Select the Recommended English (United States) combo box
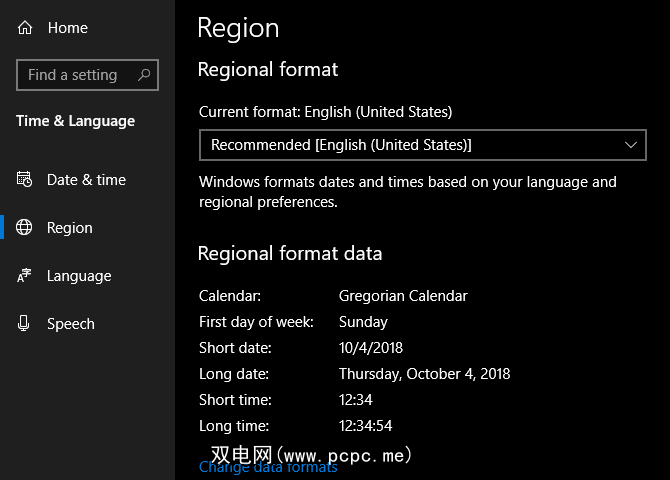 (x=400, y=145)
